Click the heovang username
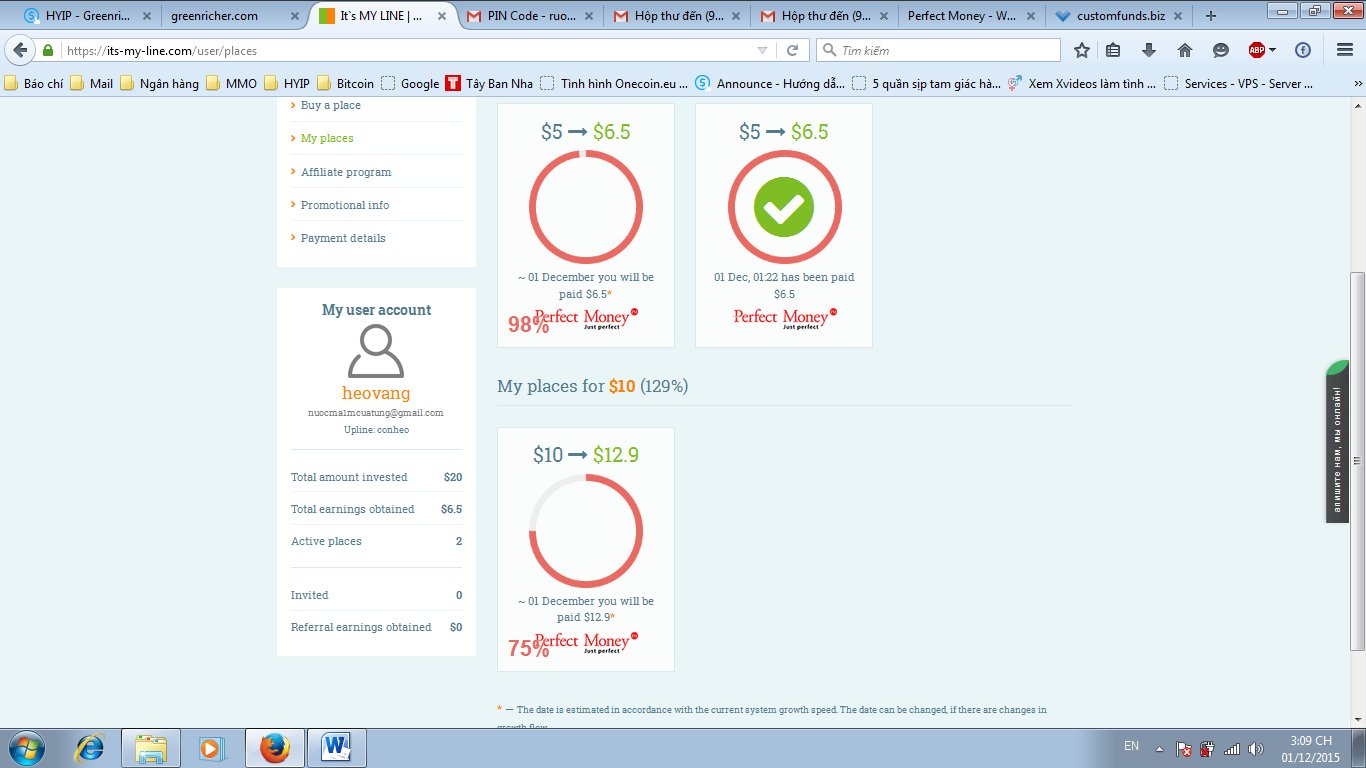Viewport: 1366px width, 768px height. coord(376,393)
